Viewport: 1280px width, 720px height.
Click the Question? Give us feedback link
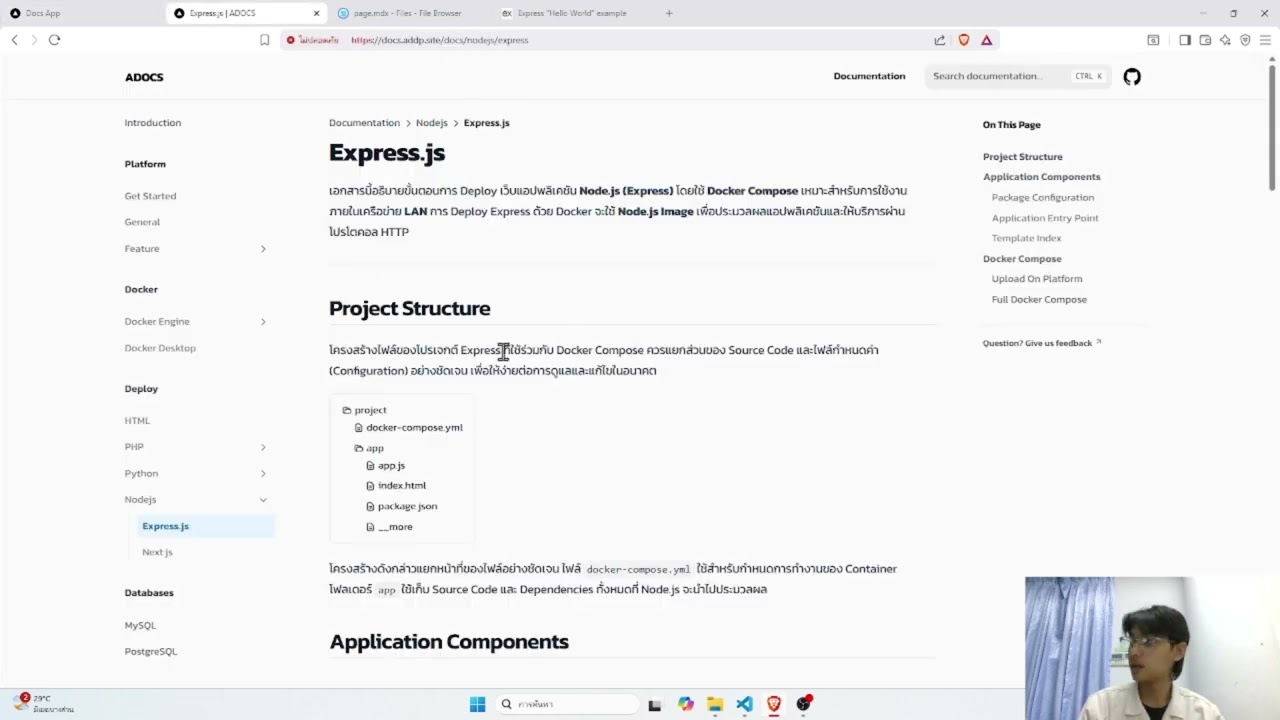pos(1041,343)
